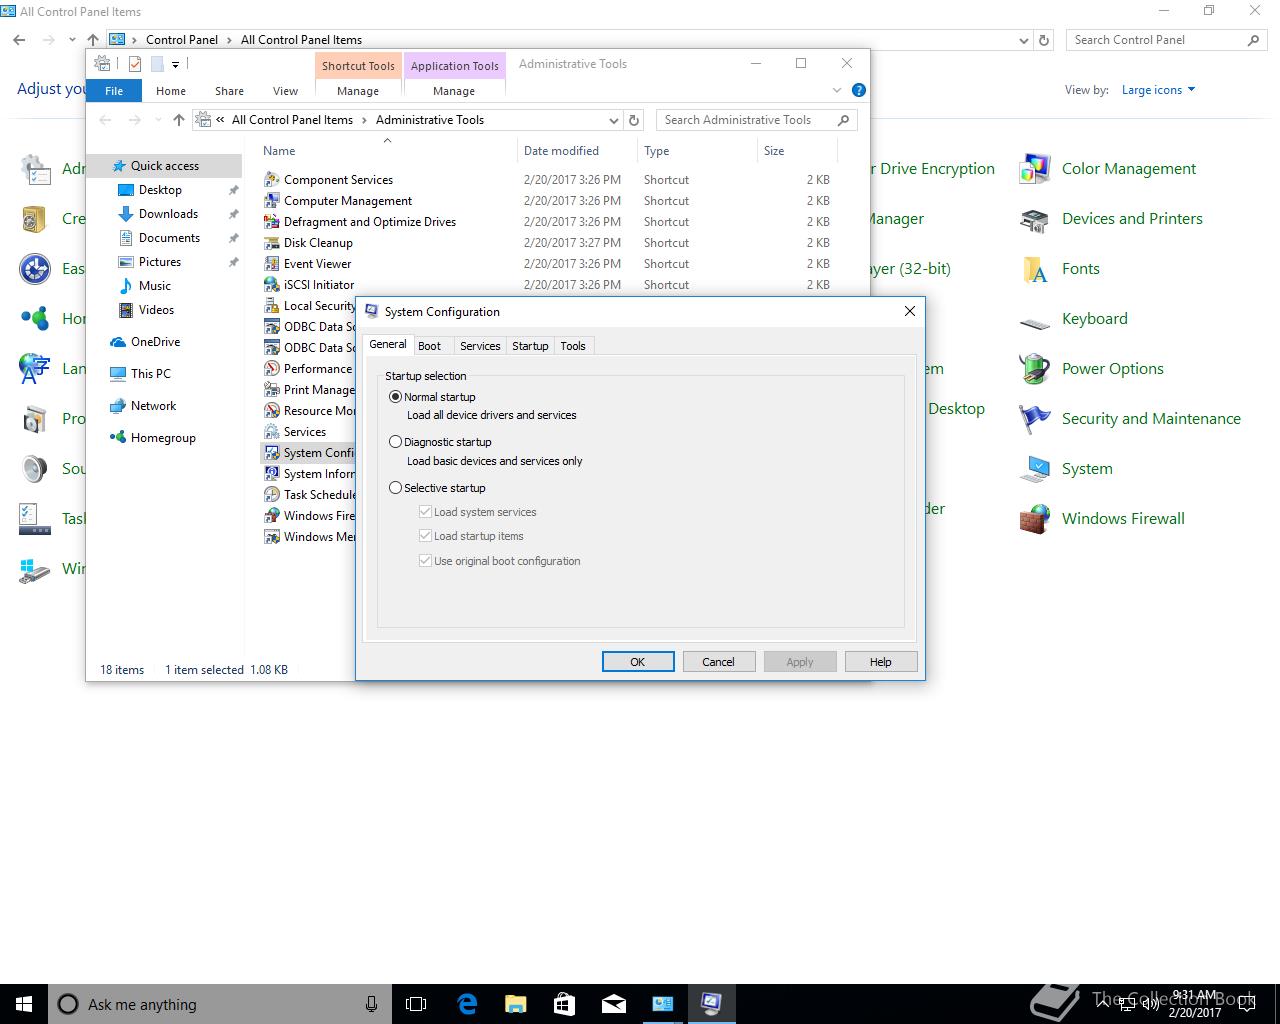Open the Windows Start menu
This screenshot has width=1280, height=1024.
pos(24,1004)
